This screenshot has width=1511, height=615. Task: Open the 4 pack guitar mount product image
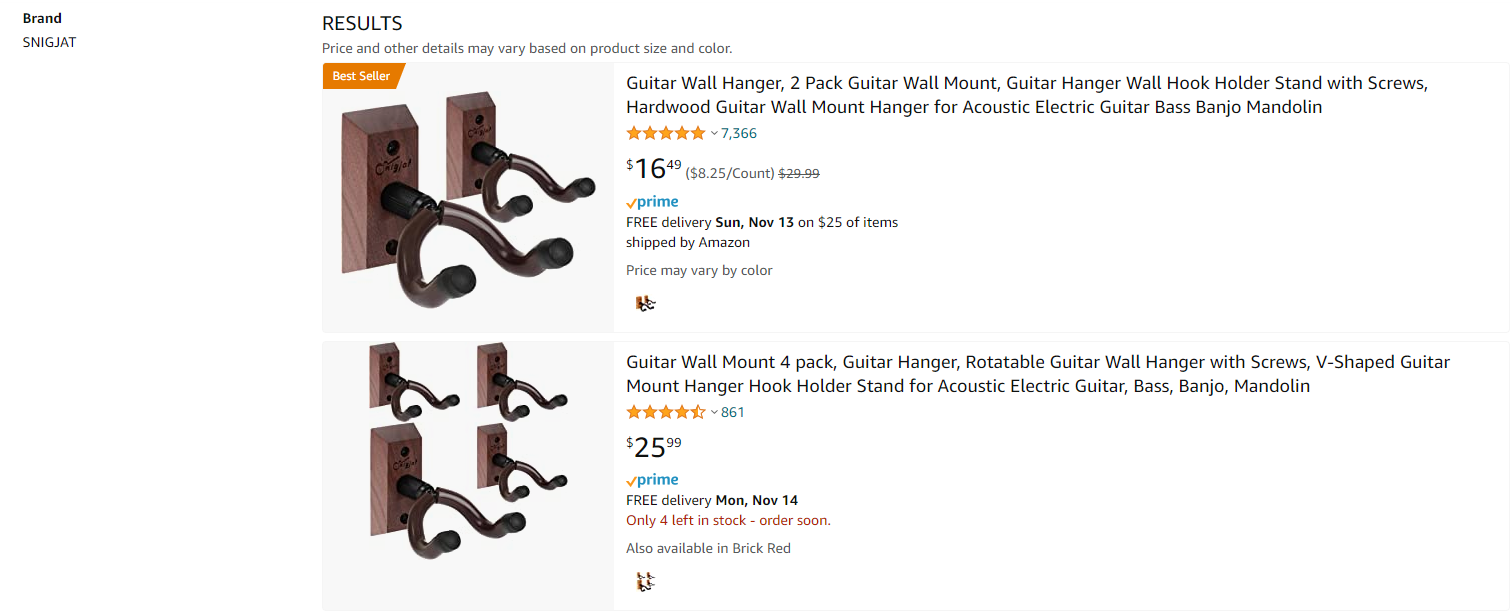pyautogui.click(x=468, y=476)
